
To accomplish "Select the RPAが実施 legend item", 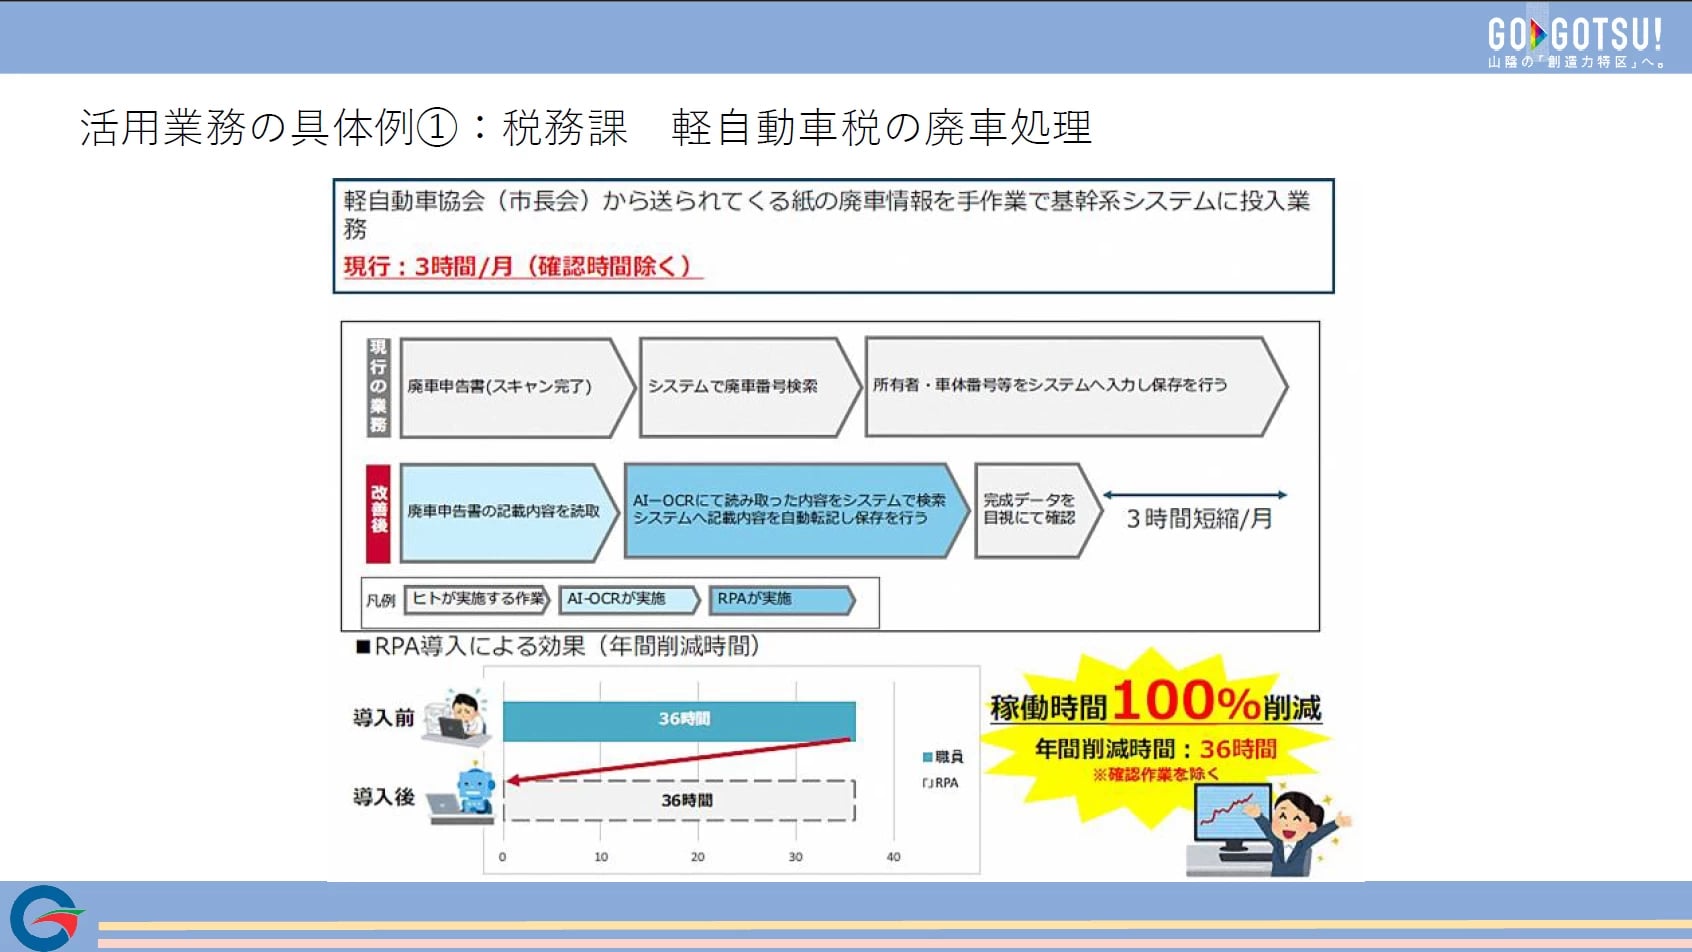I will coord(778,599).
